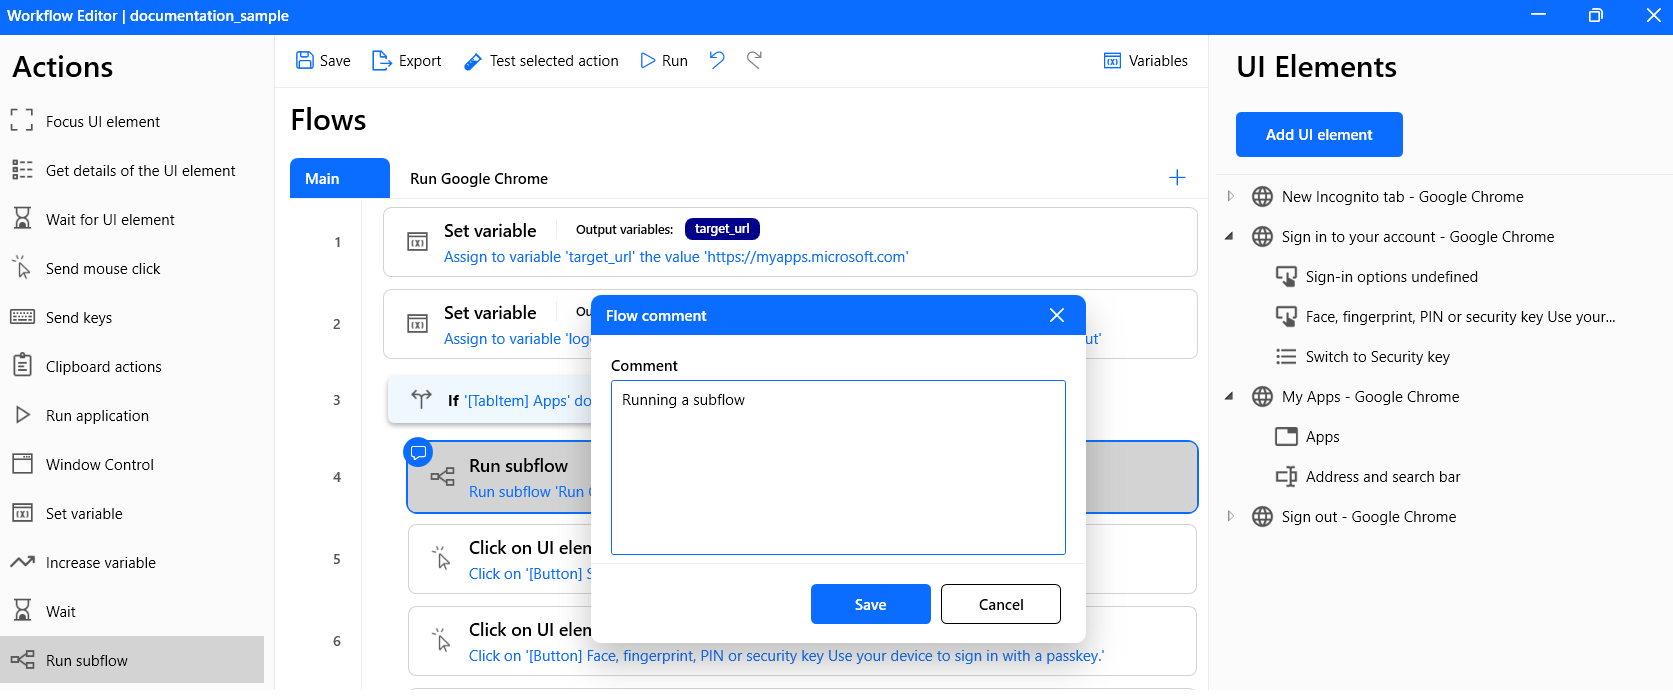Viewport: 1673px width, 697px height.
Task: Click the Export toolbar button
Action: point(406,61)
